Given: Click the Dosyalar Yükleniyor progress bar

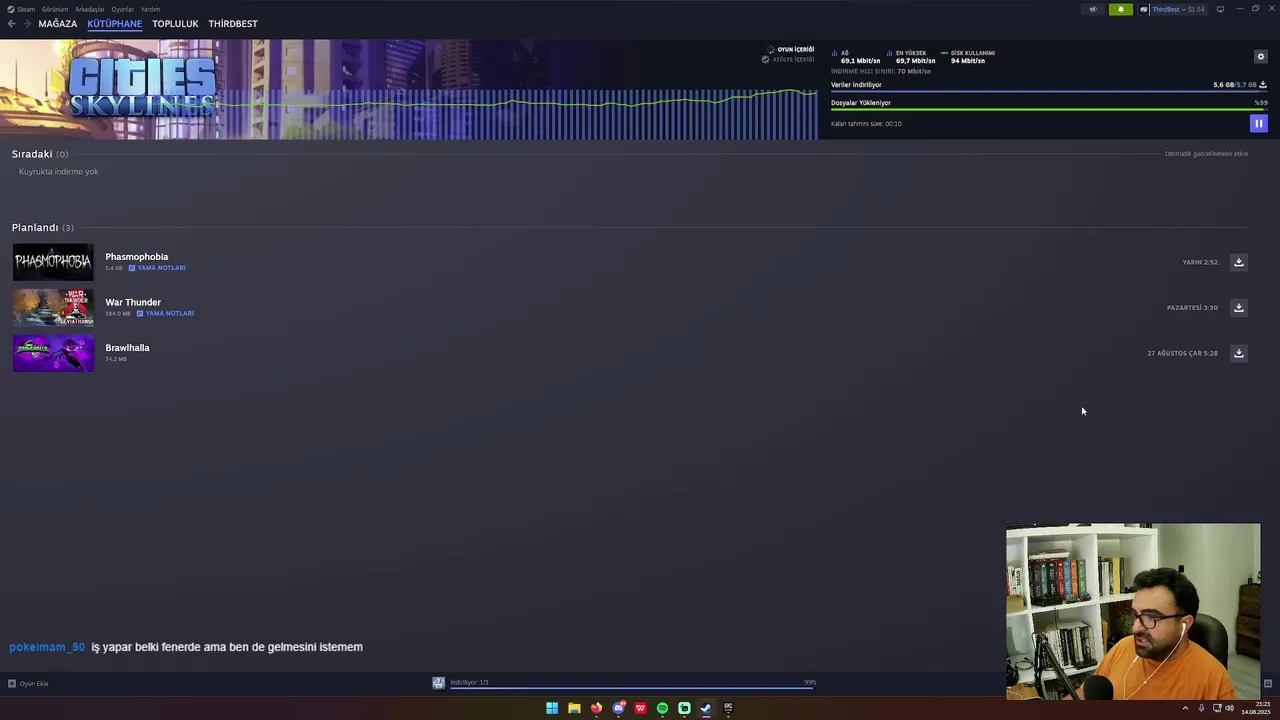Looking at the screenshot, I should (x=1049, y=109).
